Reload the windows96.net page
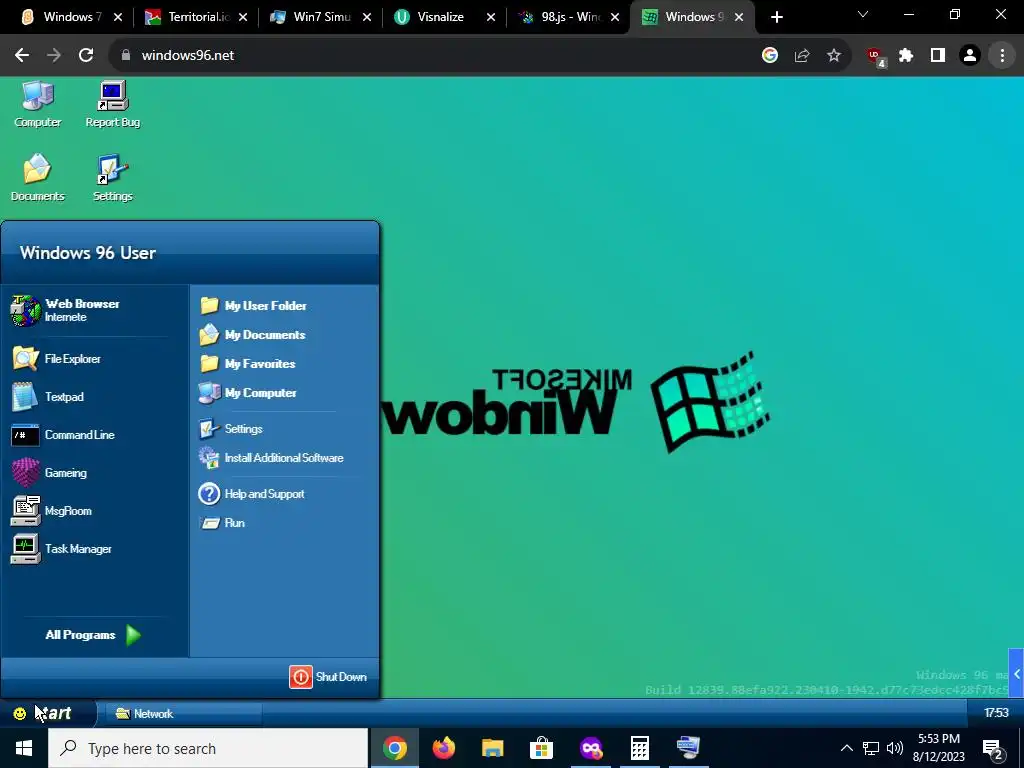 86,56
